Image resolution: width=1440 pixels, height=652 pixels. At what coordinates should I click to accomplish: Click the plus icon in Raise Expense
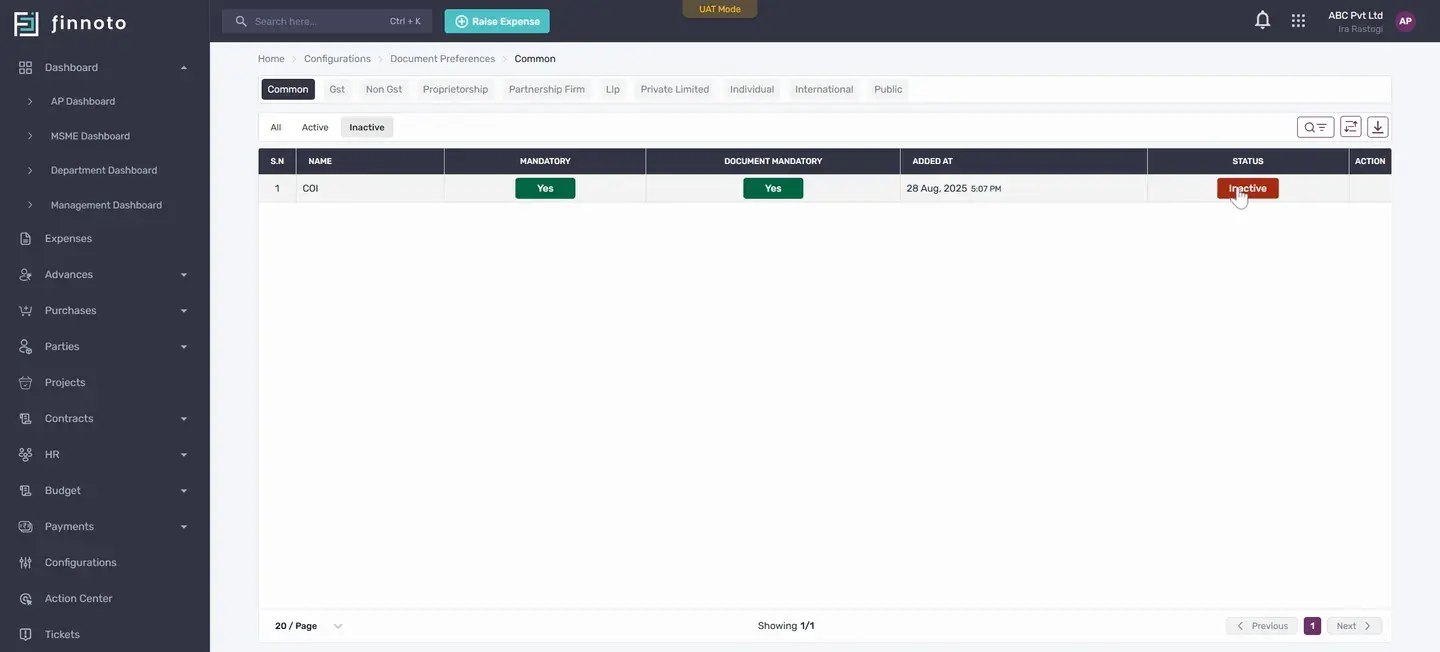(x=462, y=21)
